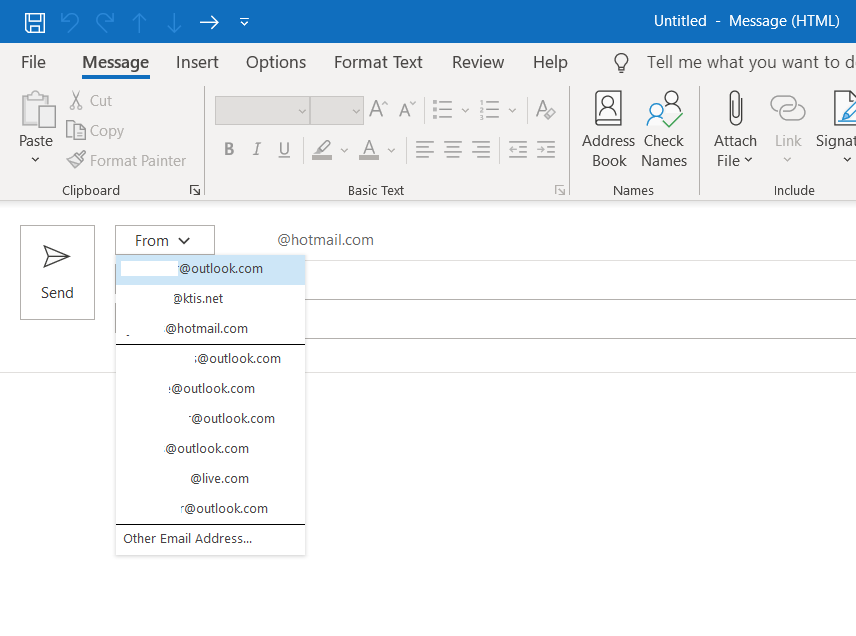The image size is (856, 636).
Task: Click the Next Item down arrow
Action: [x=174, y=22]
